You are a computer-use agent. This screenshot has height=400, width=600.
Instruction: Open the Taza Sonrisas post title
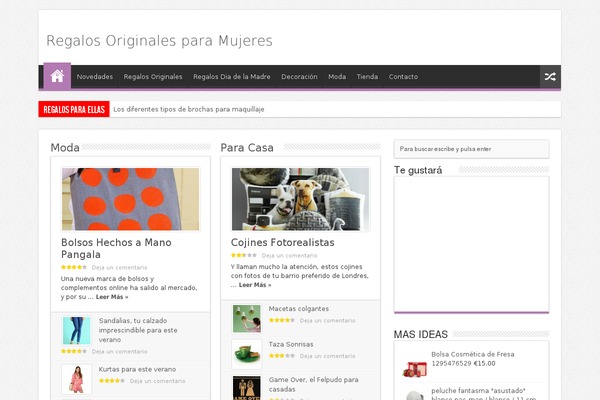click(291, 344)
